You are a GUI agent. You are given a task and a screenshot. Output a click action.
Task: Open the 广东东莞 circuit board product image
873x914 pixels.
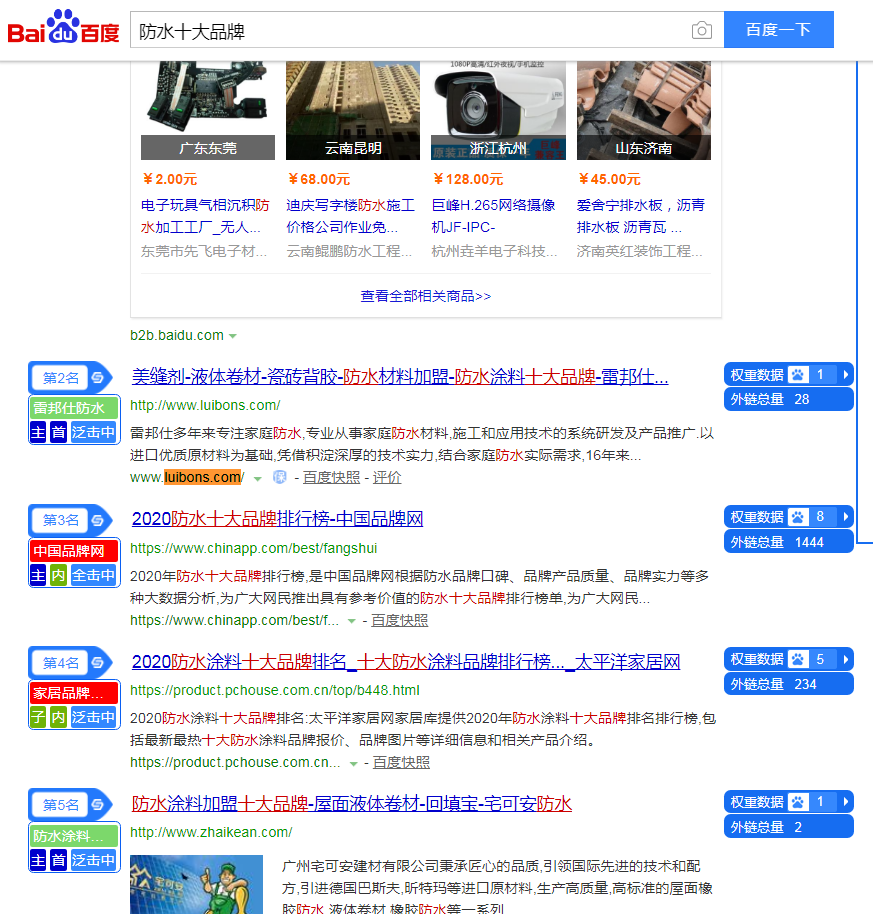[x=207, y=110]
